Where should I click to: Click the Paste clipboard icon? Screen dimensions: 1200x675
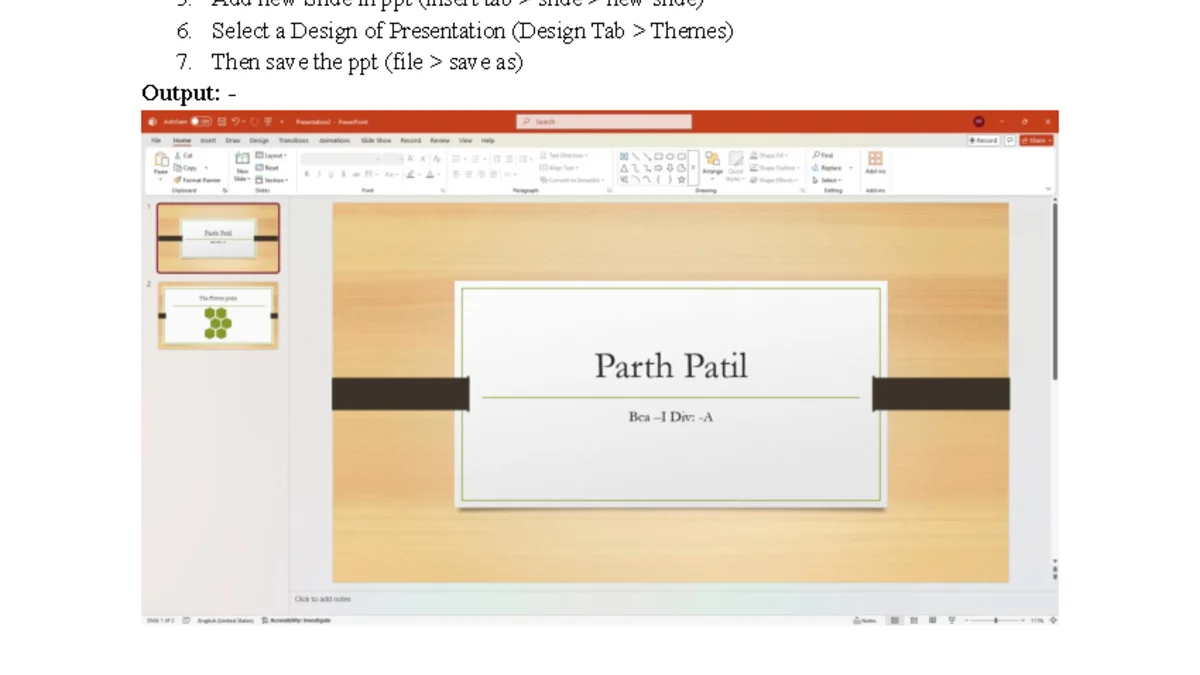(x=161, y=160)
